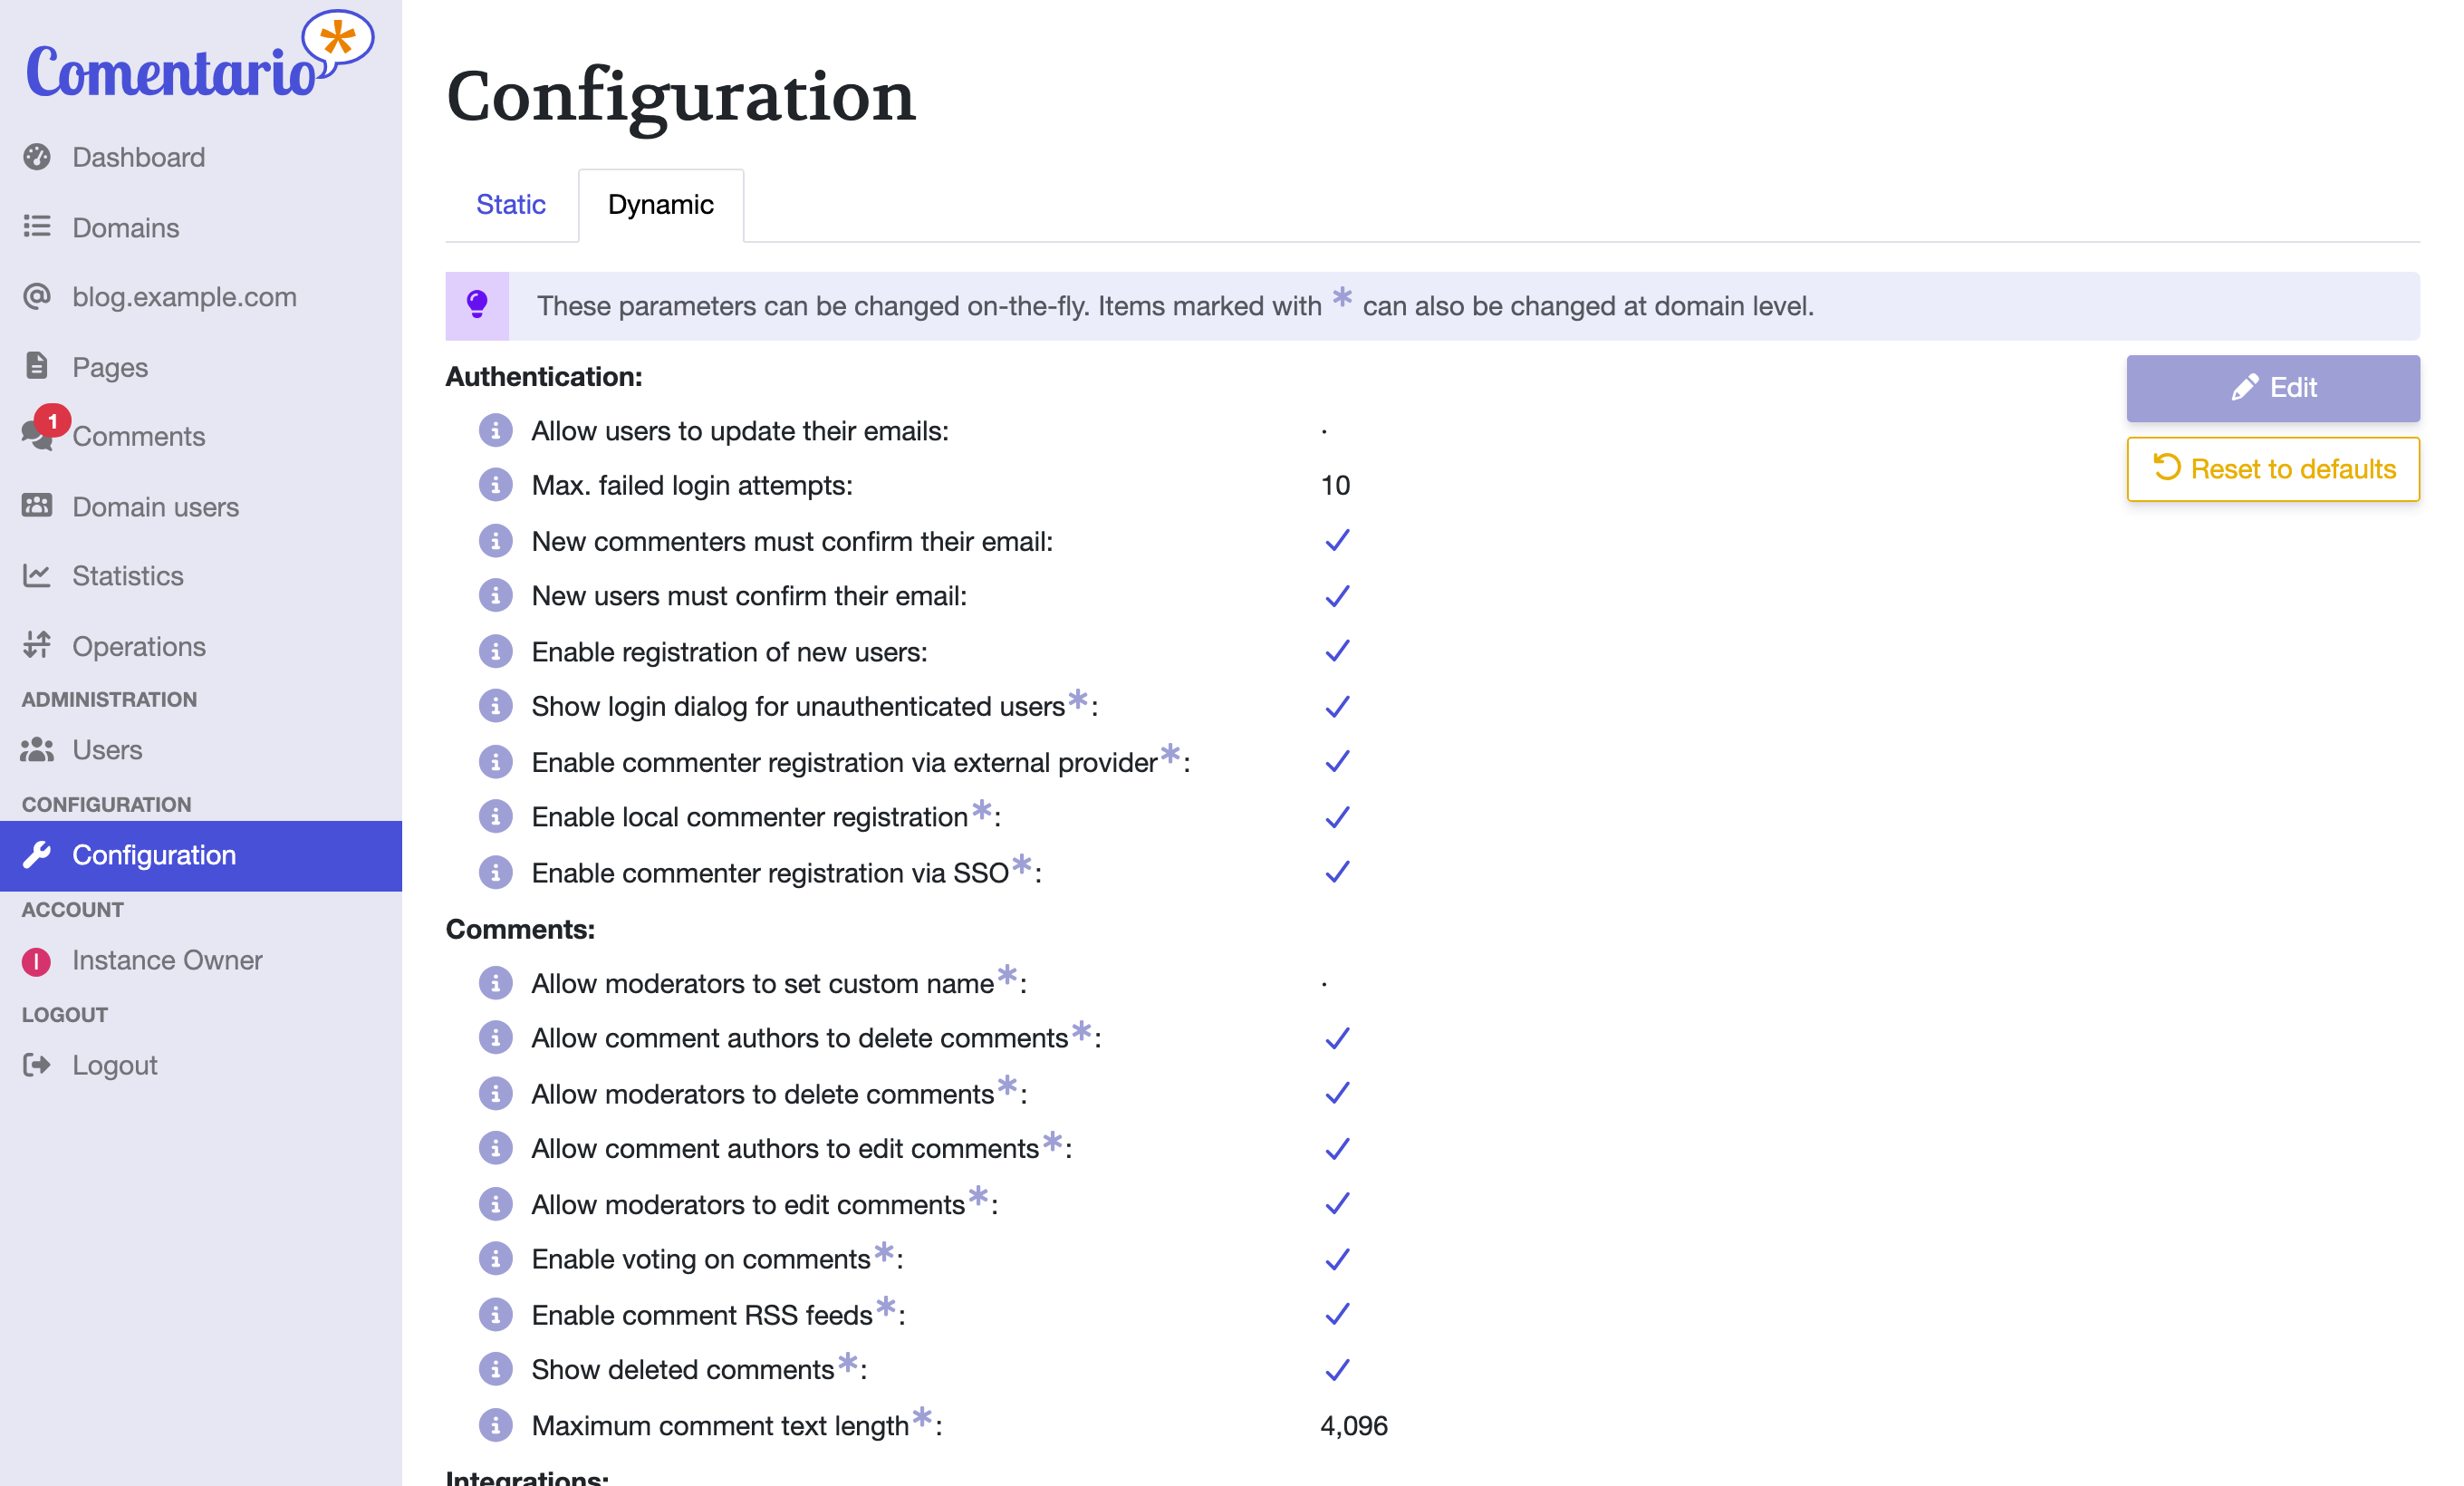Open Users under Administration

click(x=201, y=750)
